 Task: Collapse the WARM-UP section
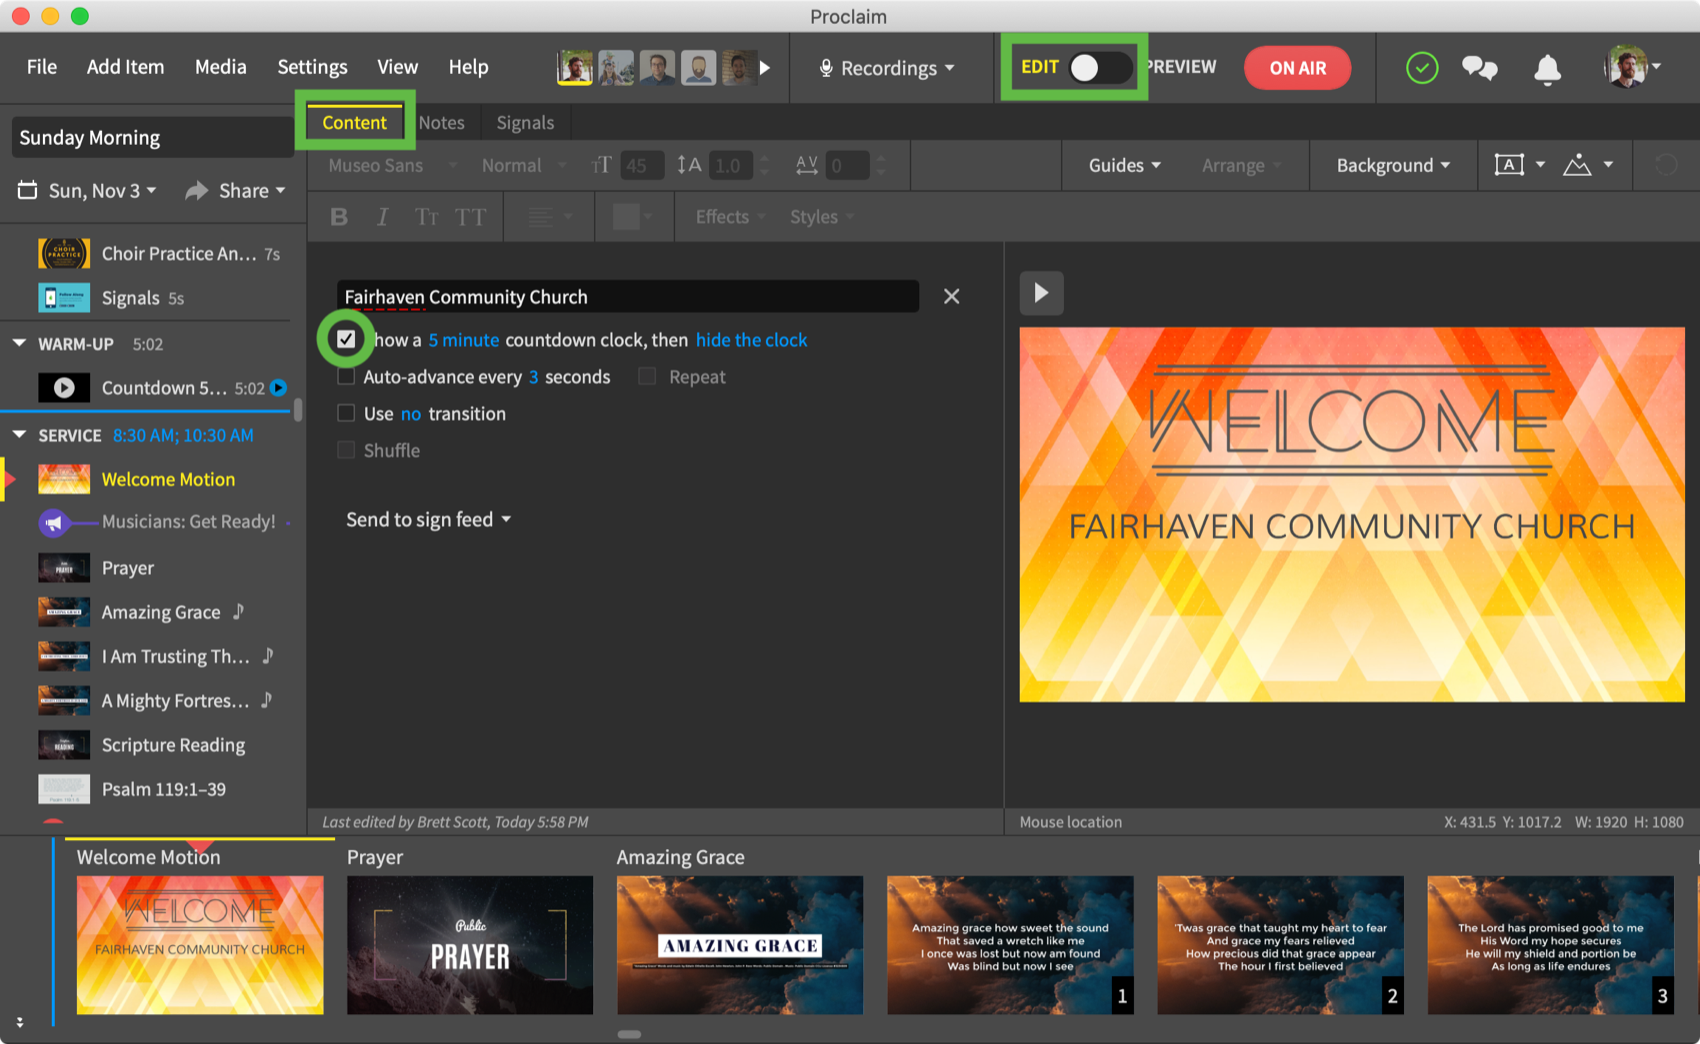19,343
